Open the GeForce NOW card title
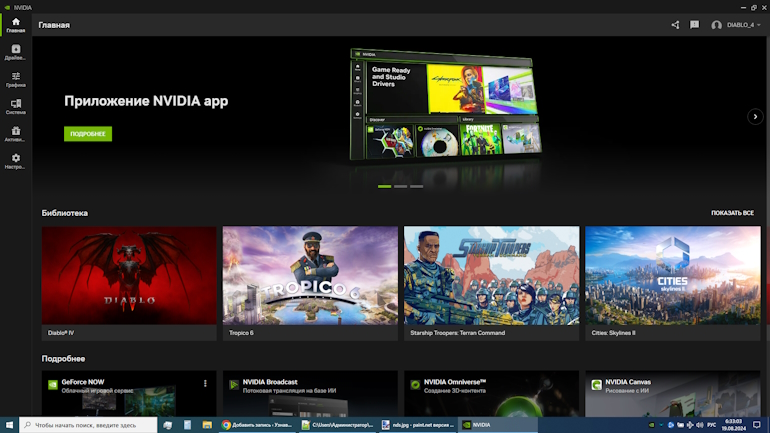 point(83,382)
